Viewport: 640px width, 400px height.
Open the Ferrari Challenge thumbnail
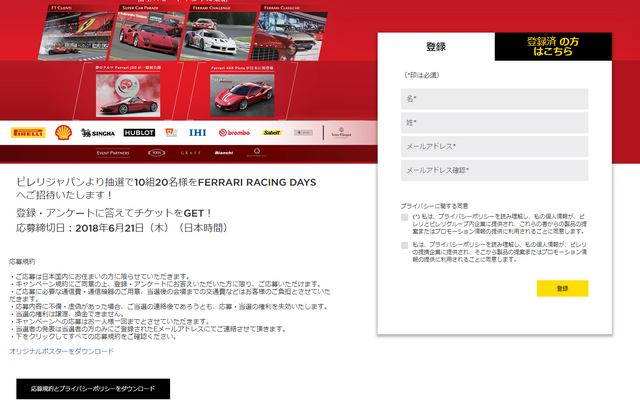[218, 36]
